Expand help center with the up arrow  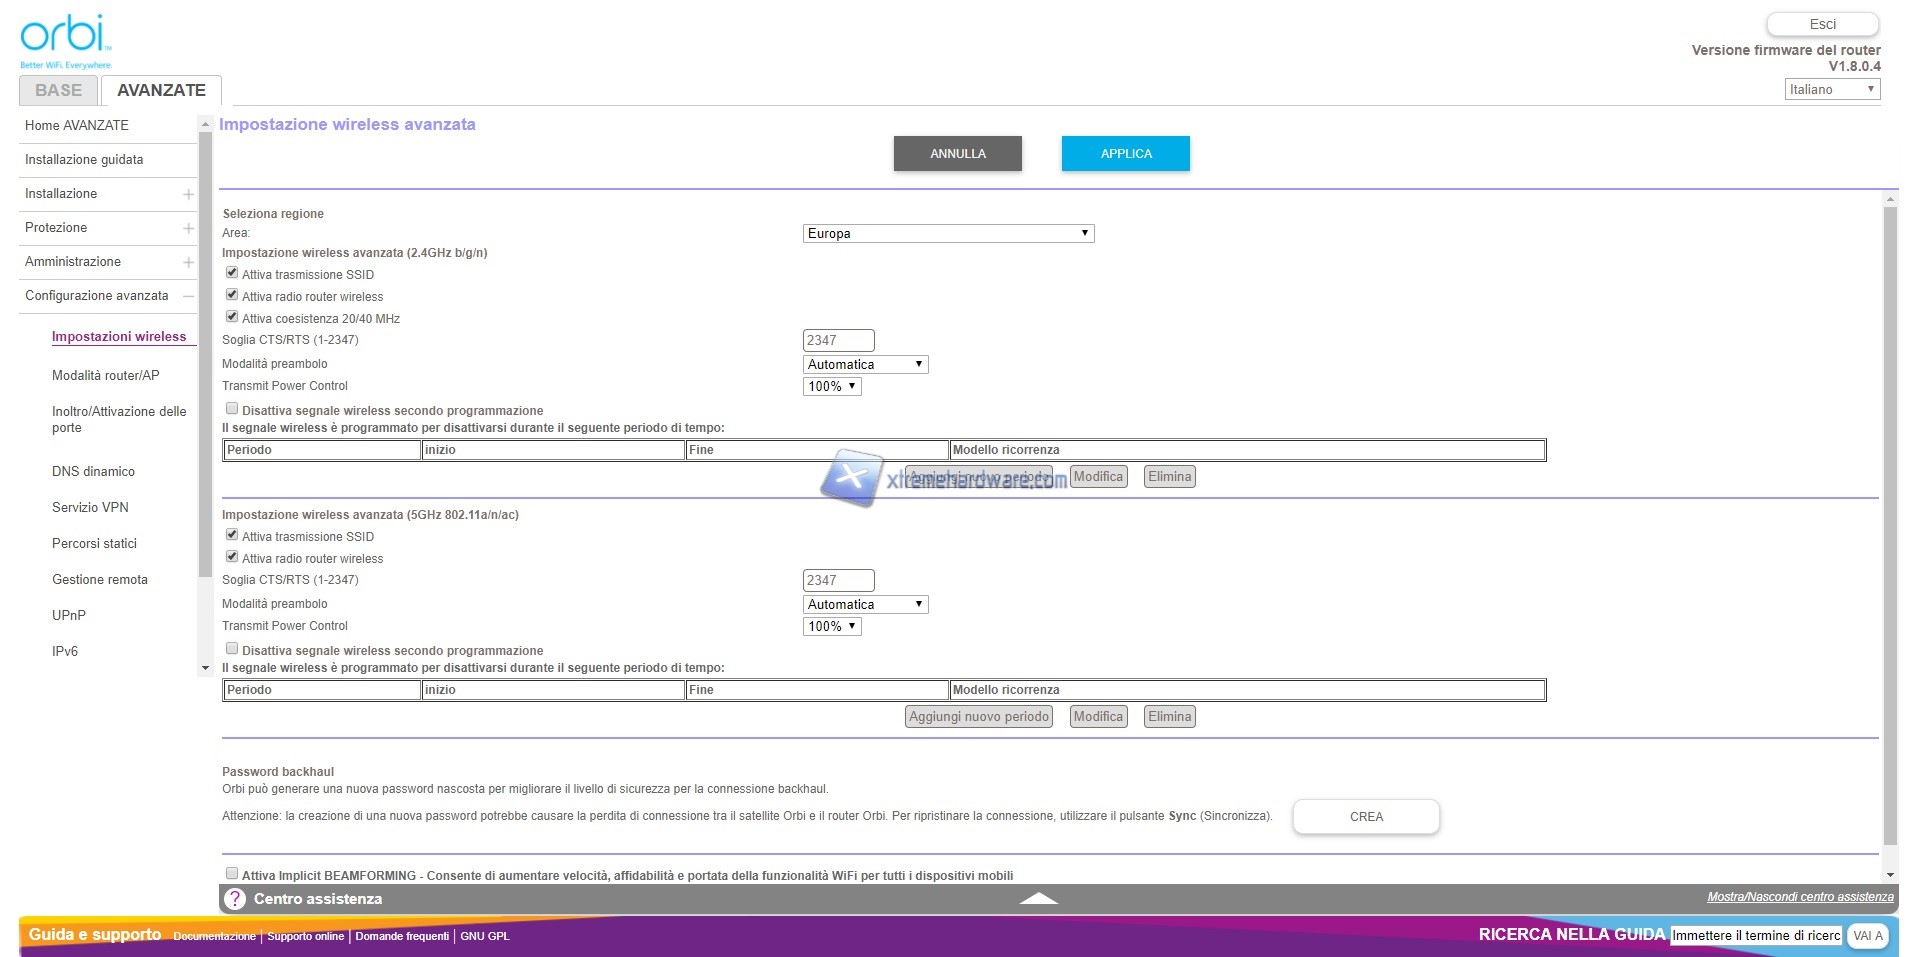pyautogui.click(x=1038, y=899)
